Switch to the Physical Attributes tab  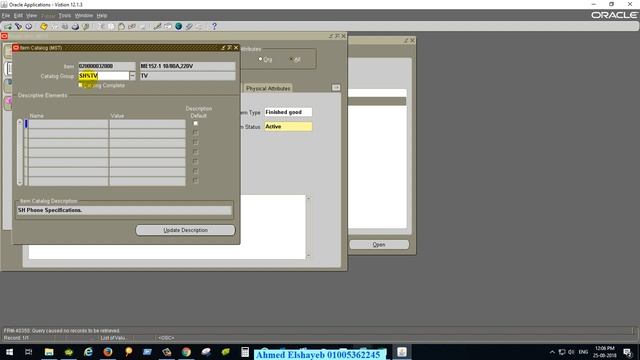(x=268, y=88)
